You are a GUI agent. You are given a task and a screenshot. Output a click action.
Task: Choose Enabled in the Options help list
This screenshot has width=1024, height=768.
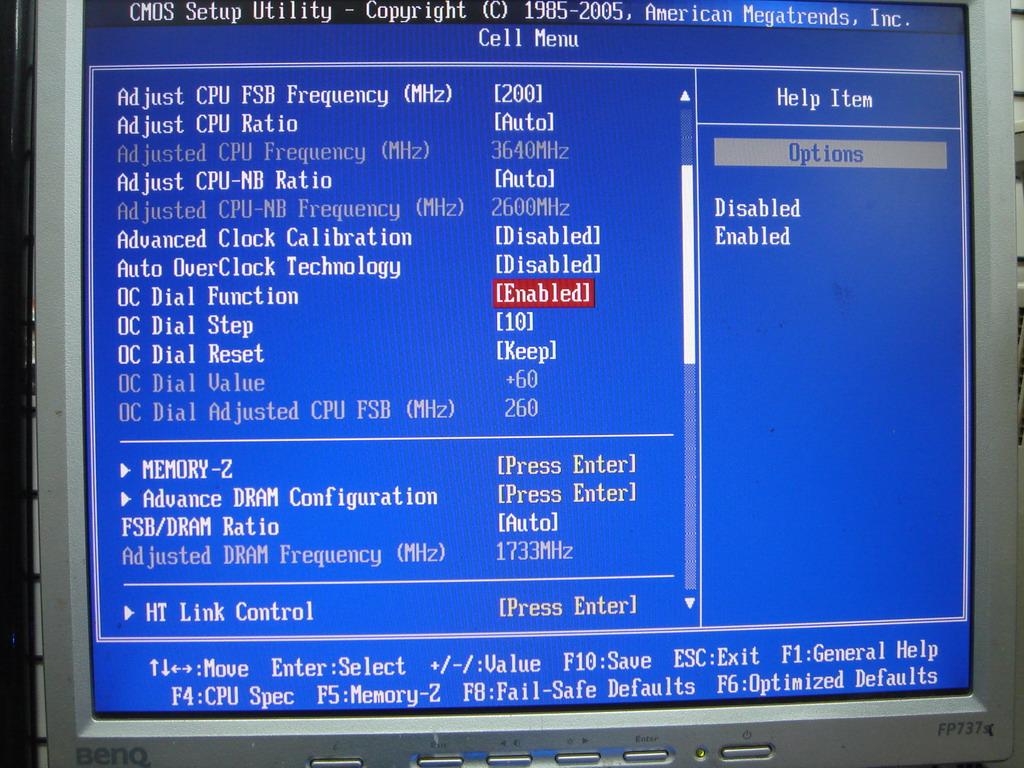click(x=752, y=236)
